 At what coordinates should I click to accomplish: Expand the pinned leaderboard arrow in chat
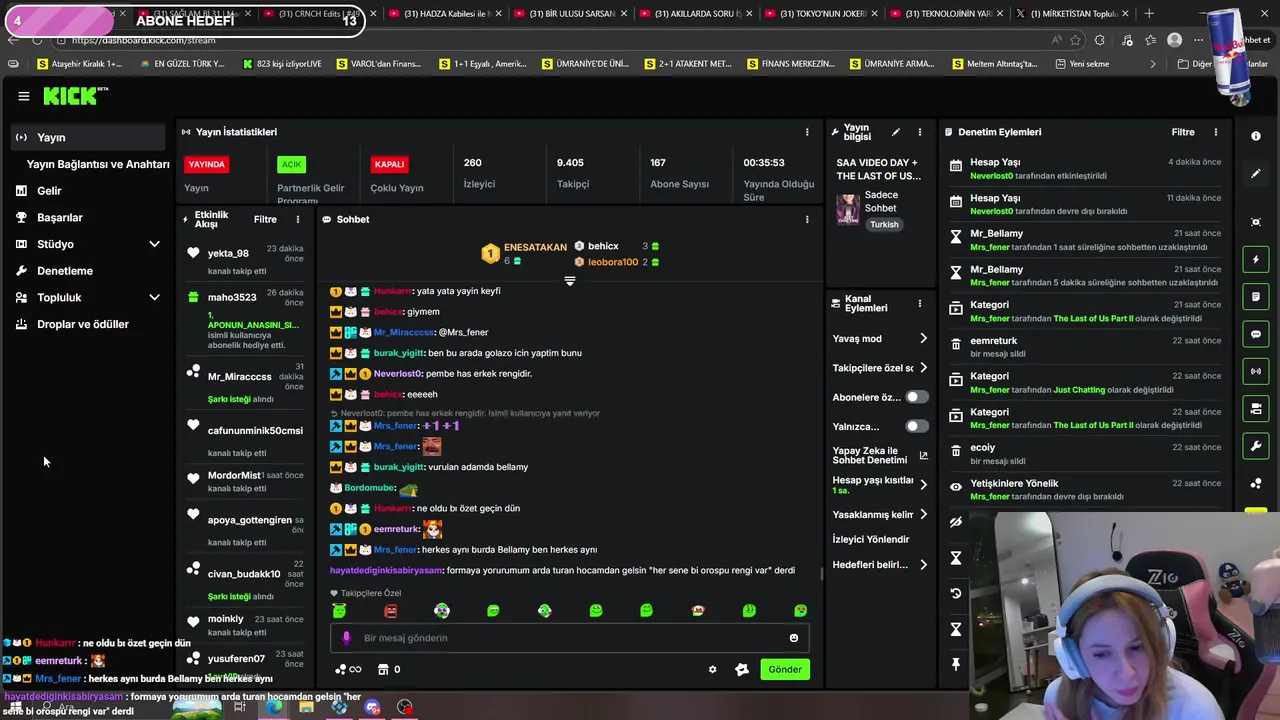click(x=569, y=281)
